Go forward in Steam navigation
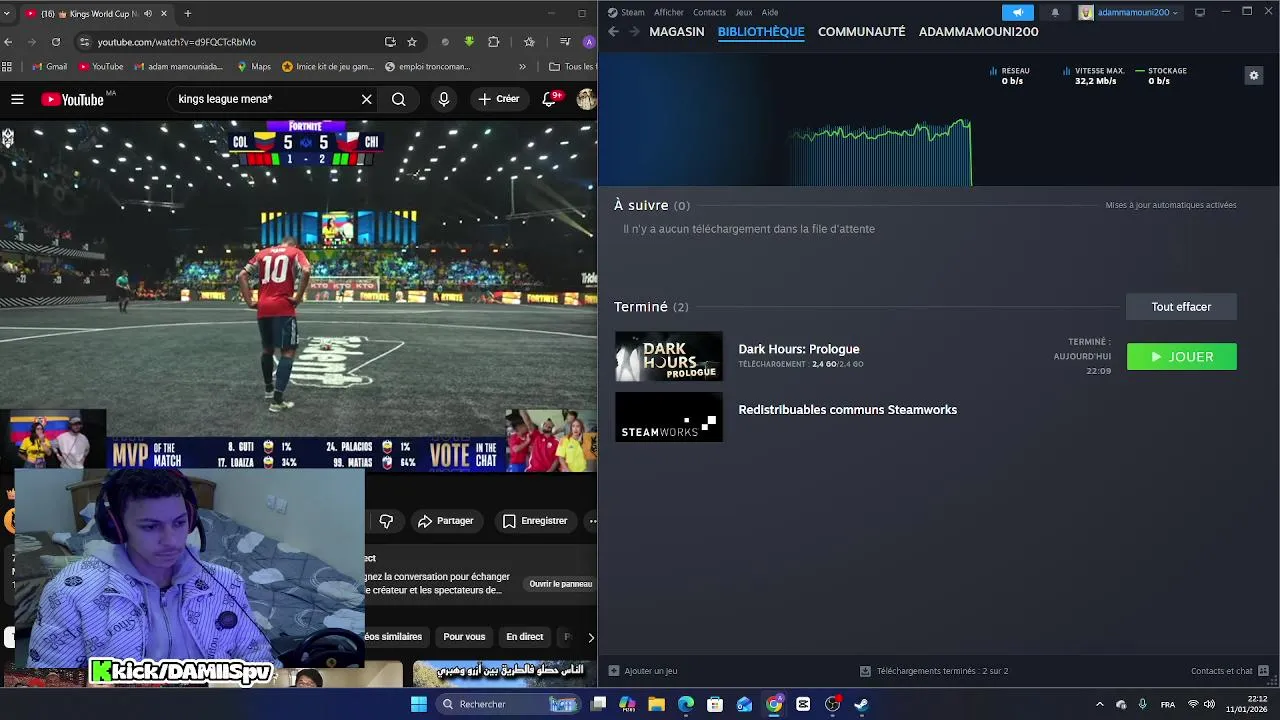1280x720 pixels. 634,32
